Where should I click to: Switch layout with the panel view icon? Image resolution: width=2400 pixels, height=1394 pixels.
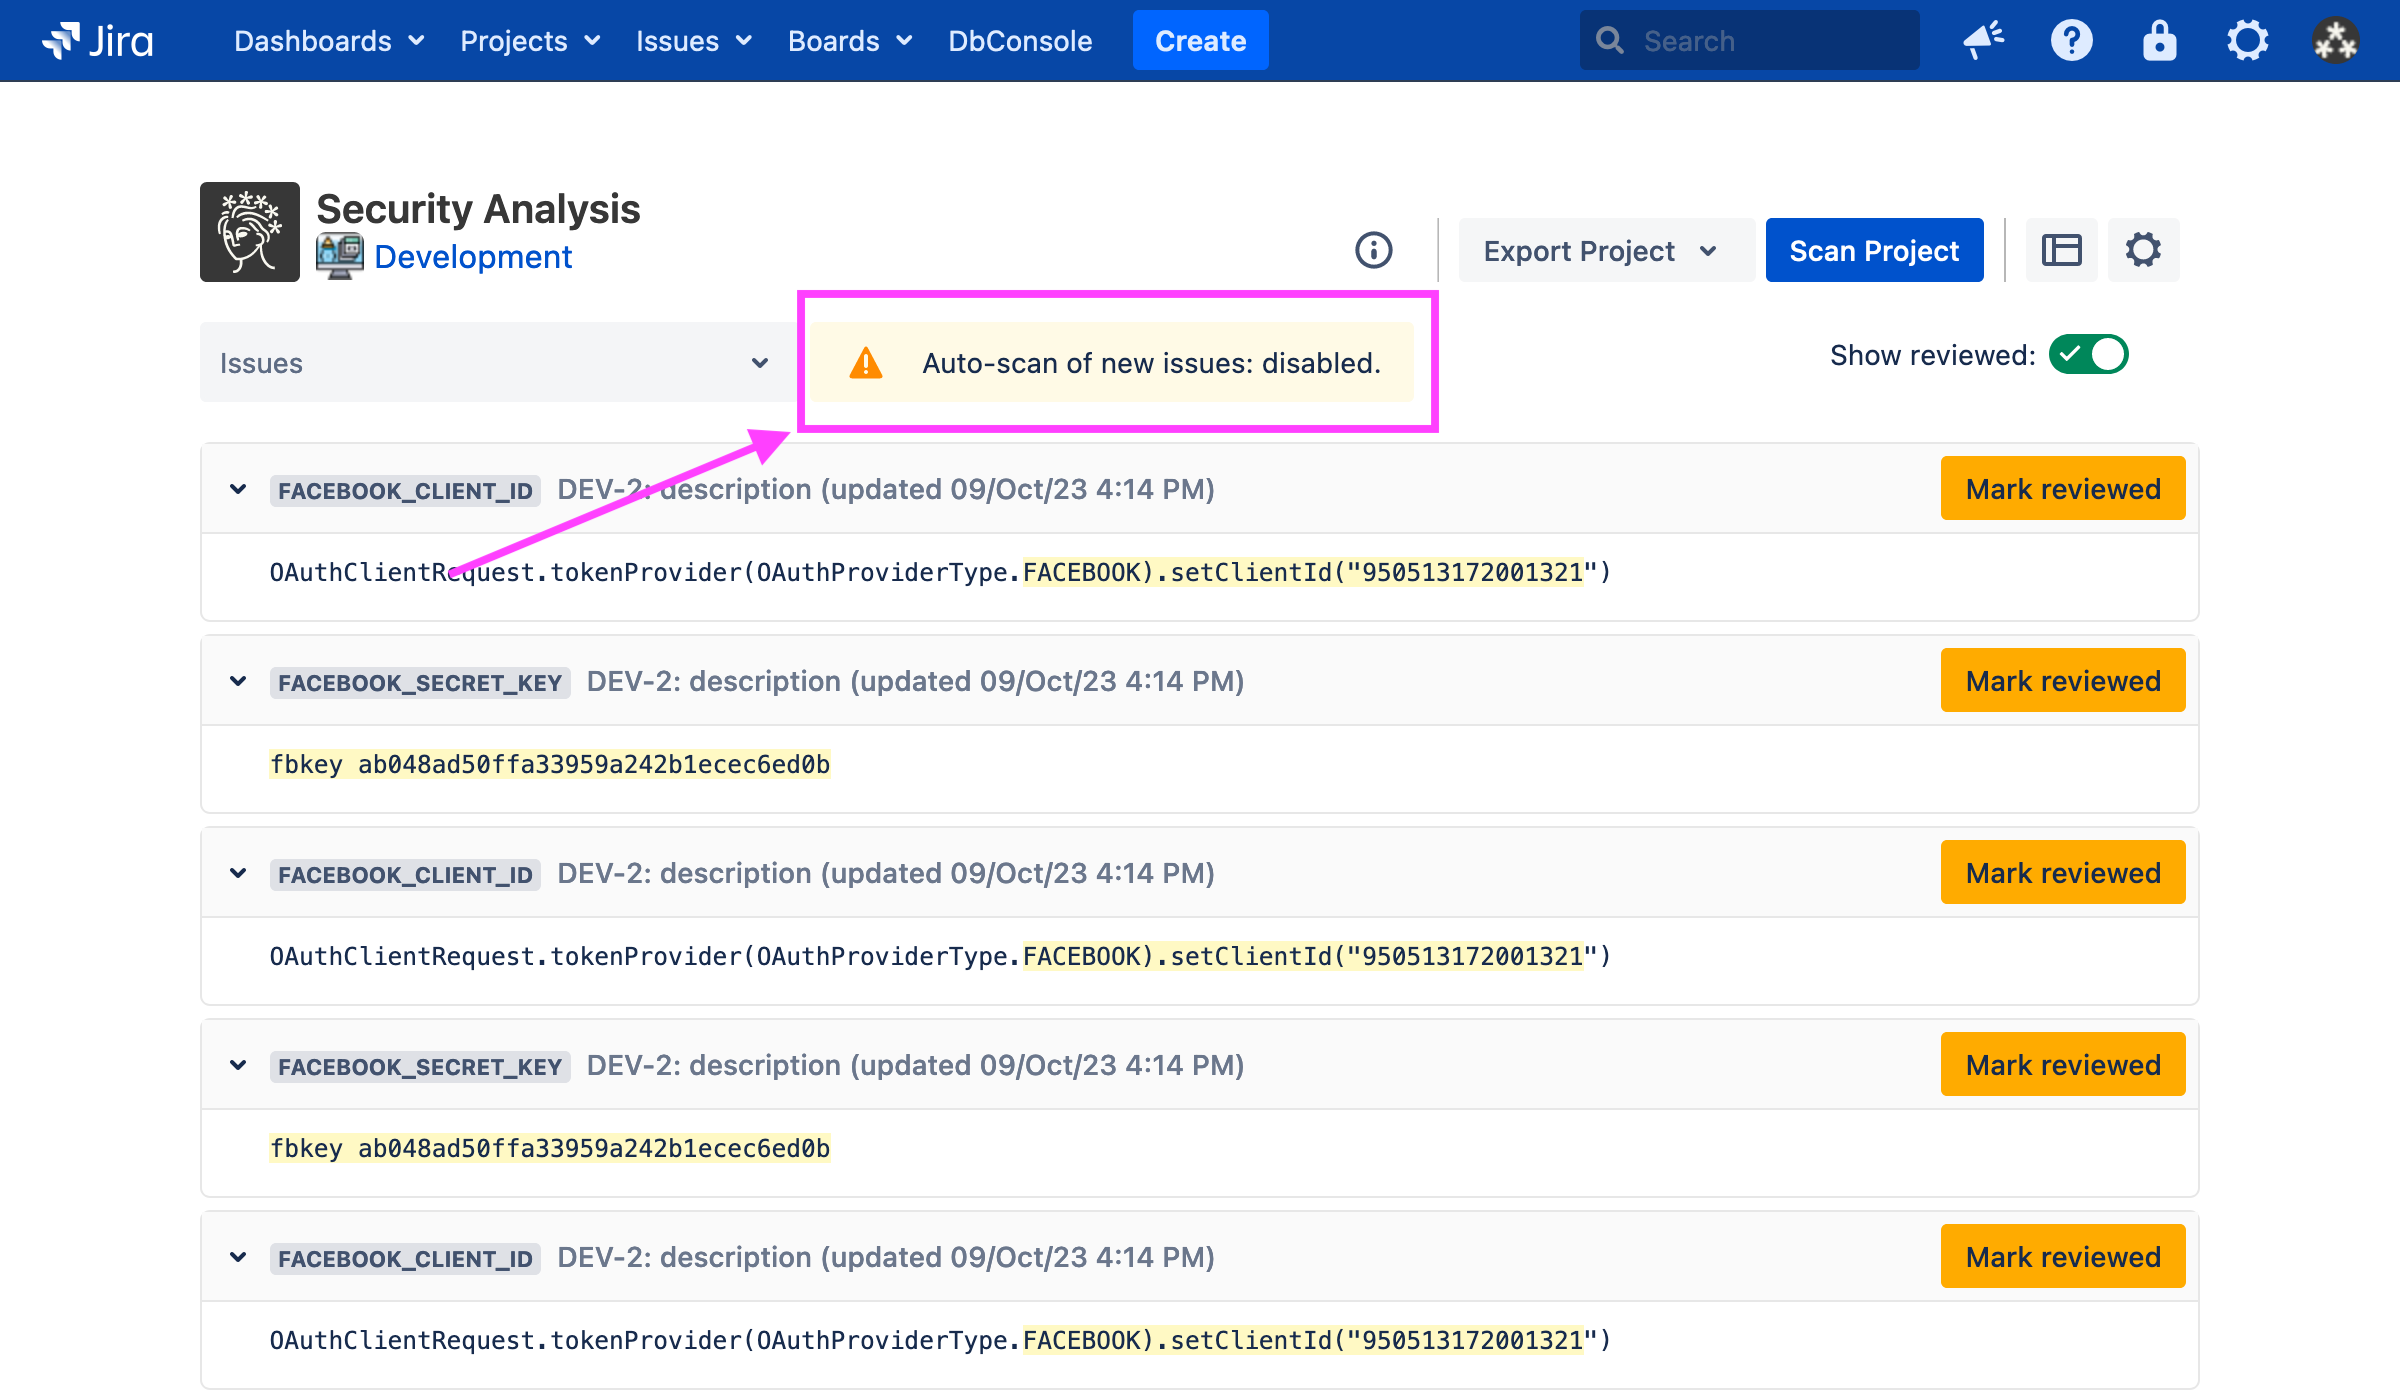pyautogui.click(x=2061, y=250)
